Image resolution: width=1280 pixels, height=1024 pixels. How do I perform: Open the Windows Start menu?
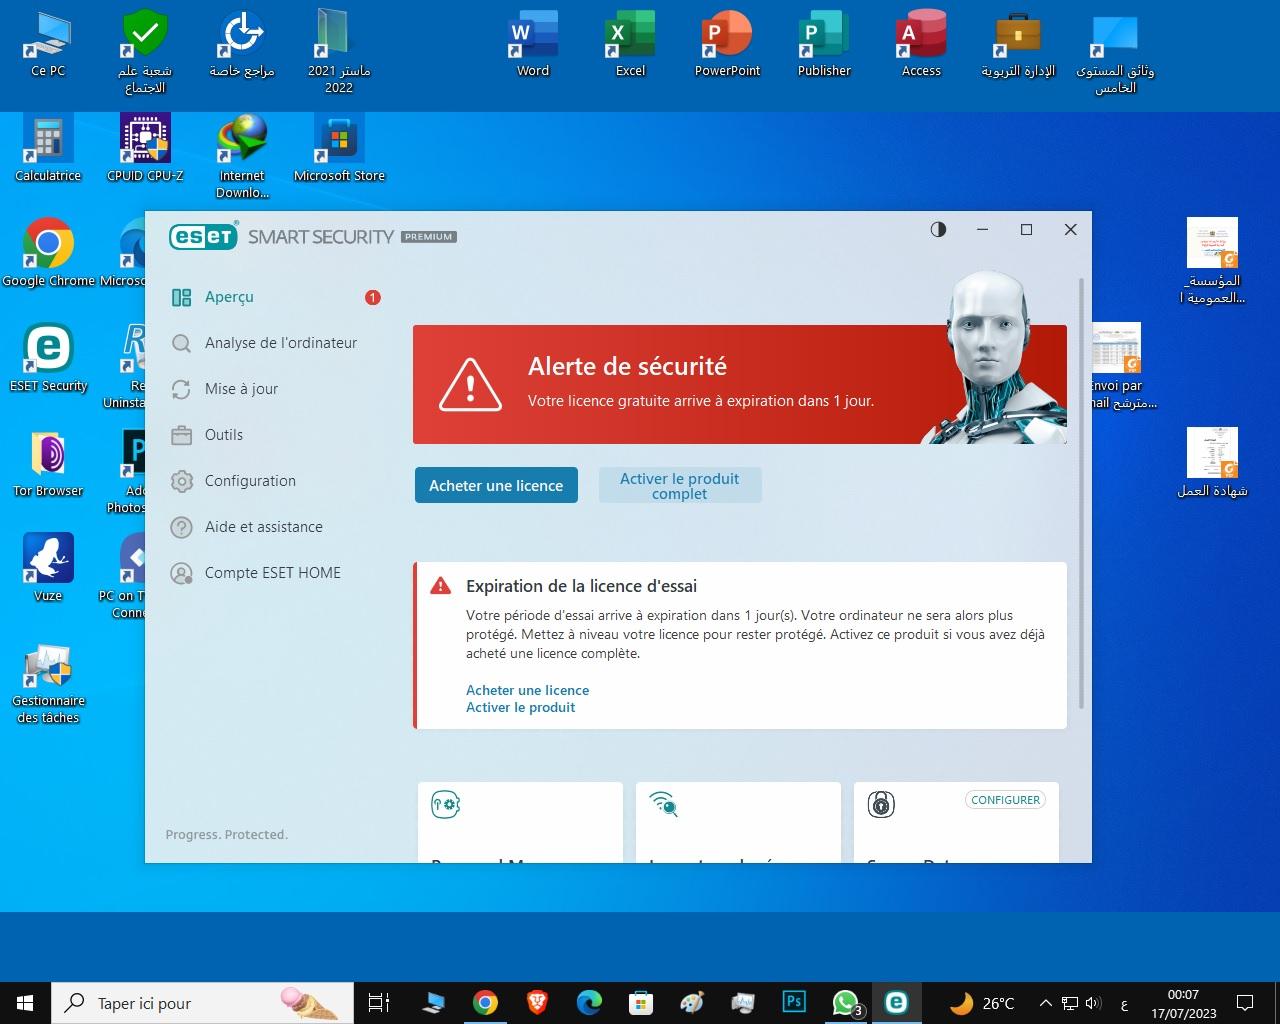[24, 1002]
